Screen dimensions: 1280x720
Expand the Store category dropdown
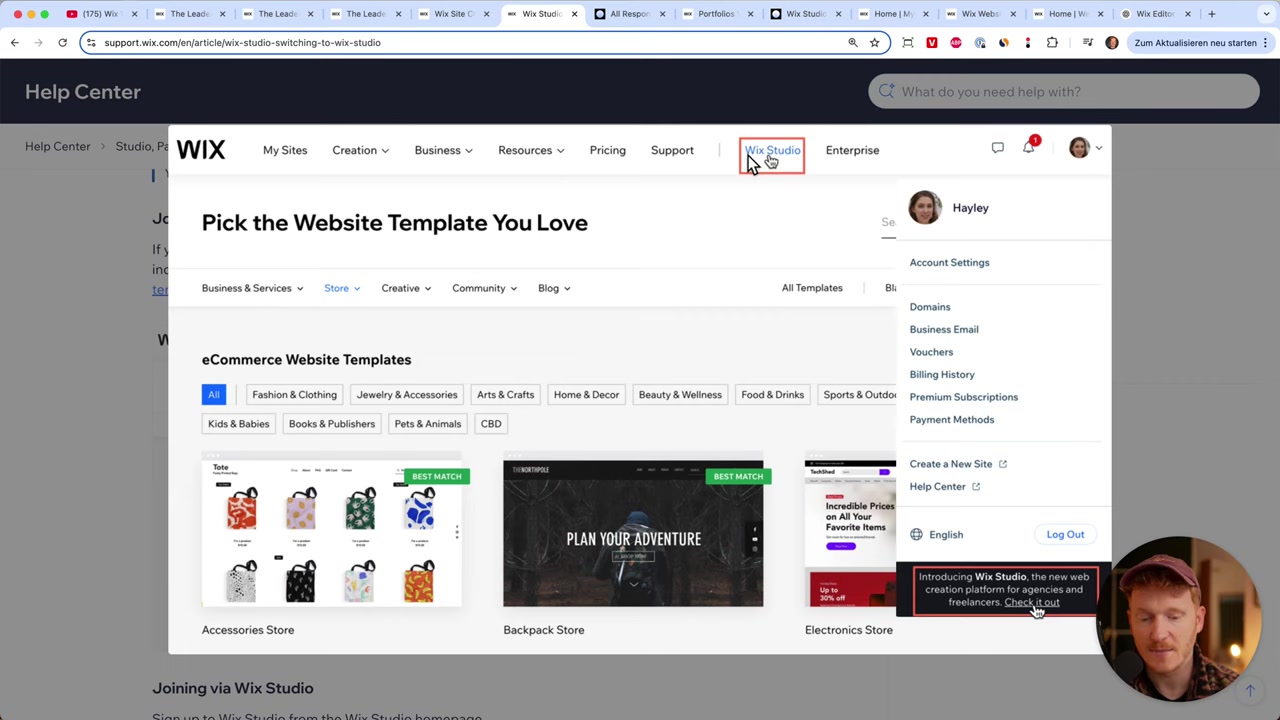[x=342, y=288]
